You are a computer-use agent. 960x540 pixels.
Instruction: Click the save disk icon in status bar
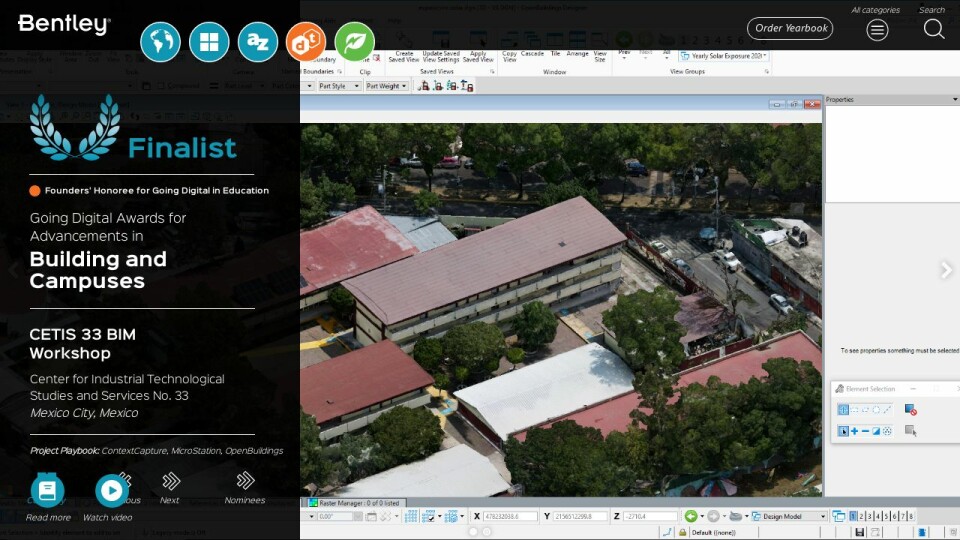tap(860, 533)
